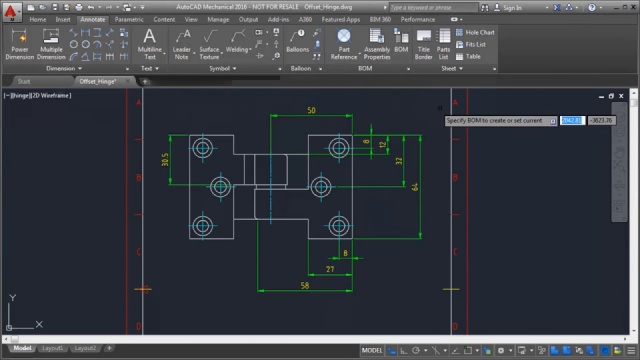Image resolution: width=640 pixels, height=360 pixels.
Task: Switch to the Home ribbon tab
Action: point(38,19)
